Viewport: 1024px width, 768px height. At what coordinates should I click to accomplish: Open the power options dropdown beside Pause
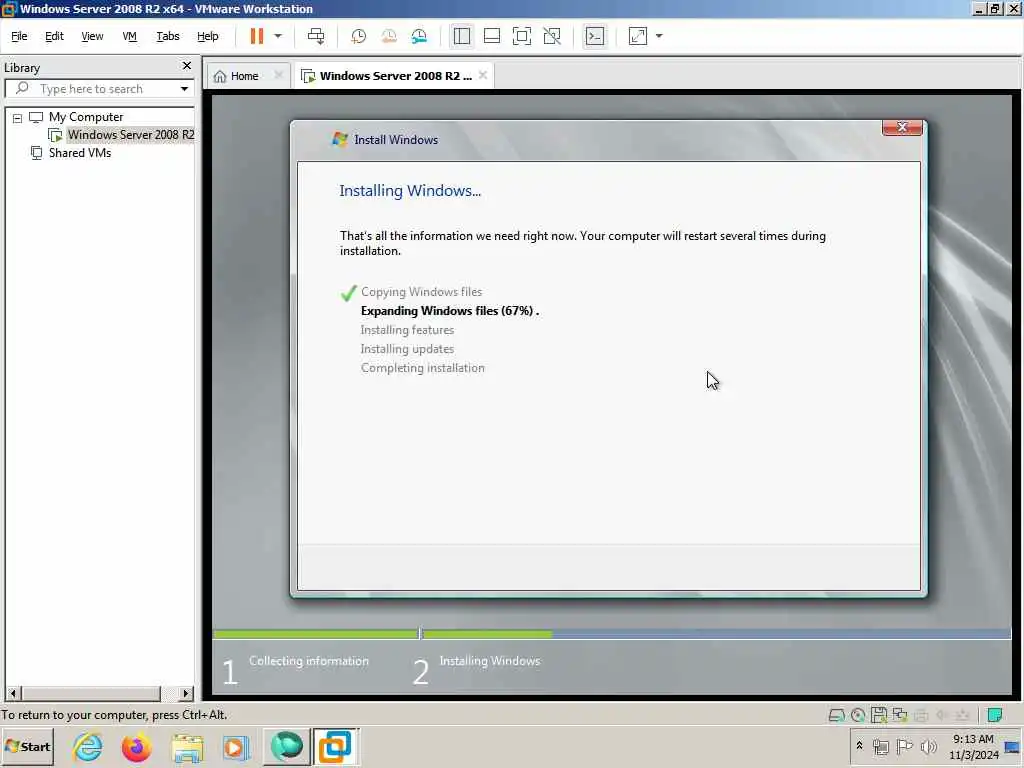[x=278, y=36]
